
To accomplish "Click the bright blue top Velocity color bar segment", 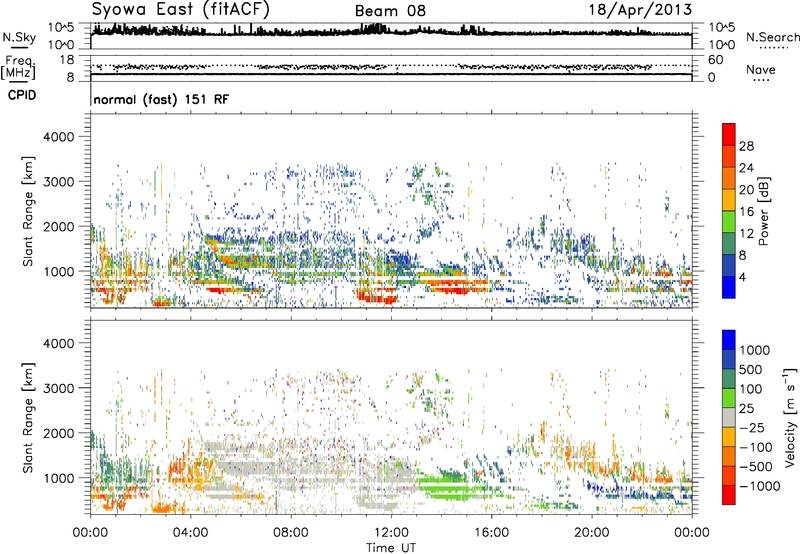I will click(x=729, y=340).
